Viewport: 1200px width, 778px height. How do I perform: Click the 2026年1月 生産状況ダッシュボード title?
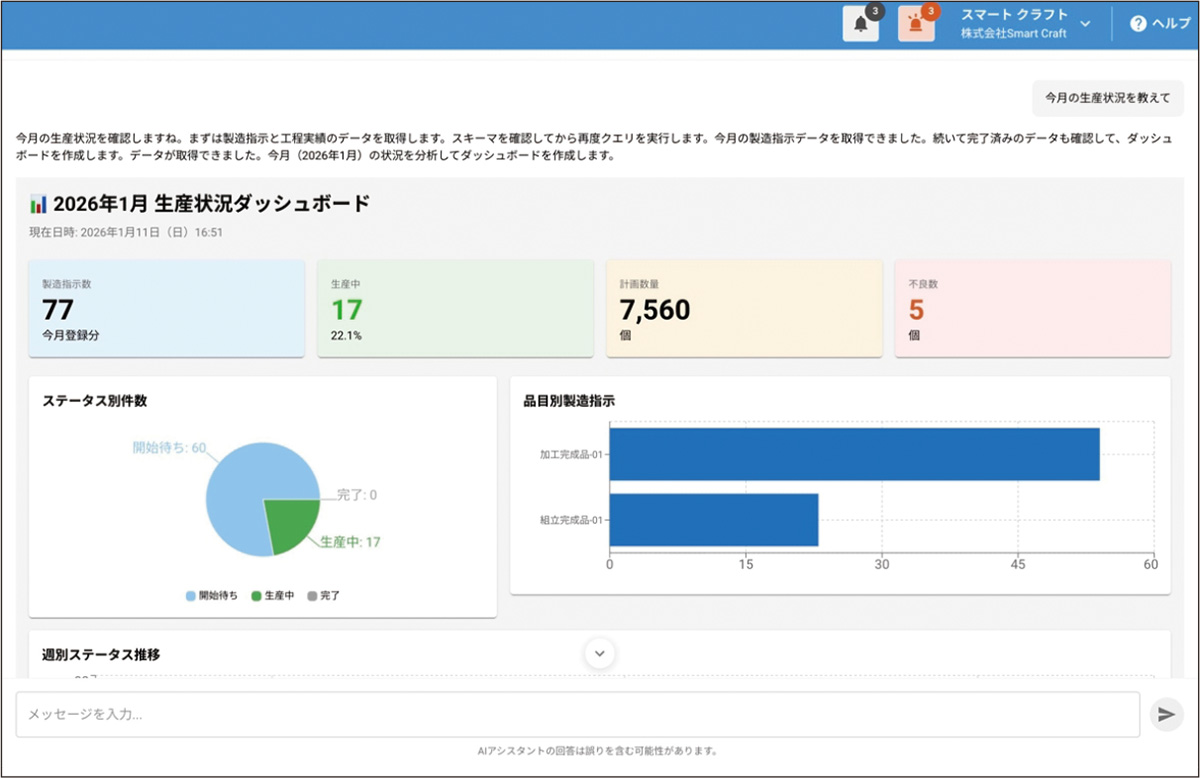click(212, 204)
